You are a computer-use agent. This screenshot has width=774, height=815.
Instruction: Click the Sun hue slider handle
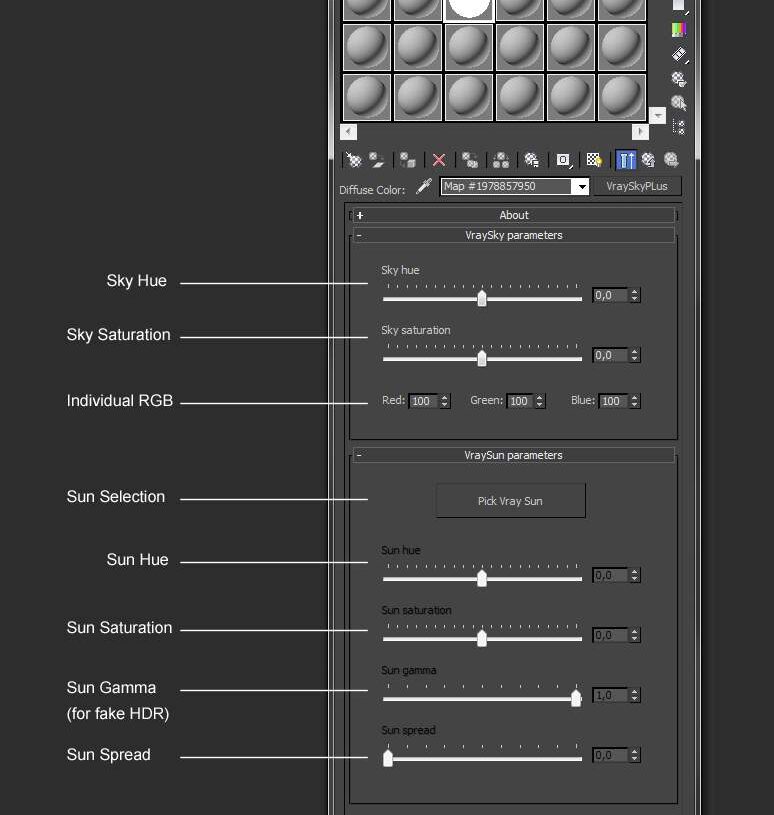click(x=482, y=578)
